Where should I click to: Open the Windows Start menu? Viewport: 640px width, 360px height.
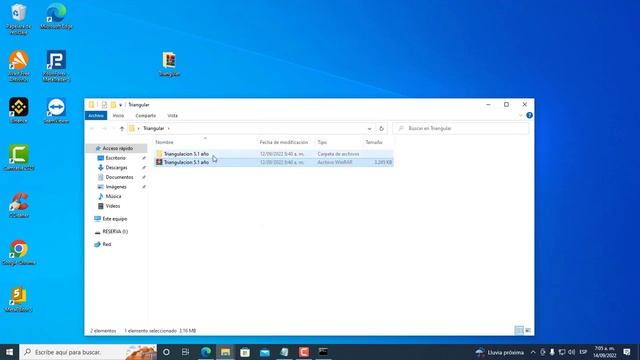coord(9,352)
